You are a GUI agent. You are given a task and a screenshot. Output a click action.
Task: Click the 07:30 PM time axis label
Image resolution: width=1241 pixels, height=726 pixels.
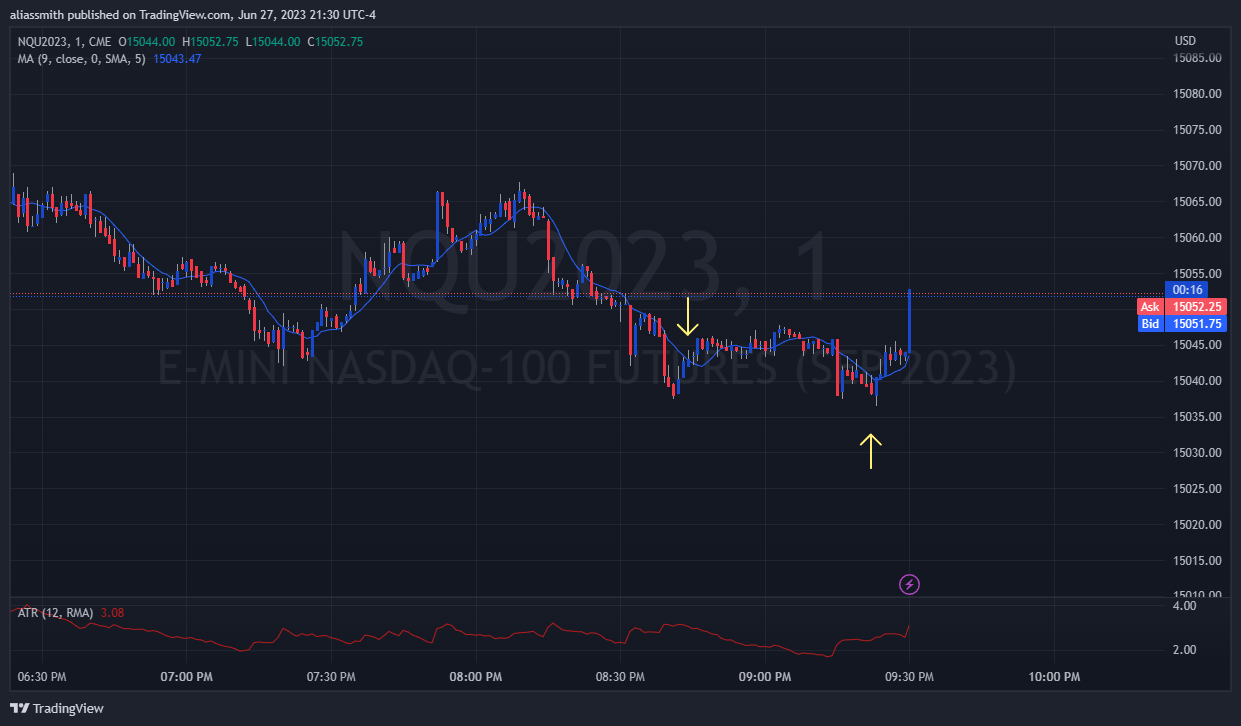point(331,677)
